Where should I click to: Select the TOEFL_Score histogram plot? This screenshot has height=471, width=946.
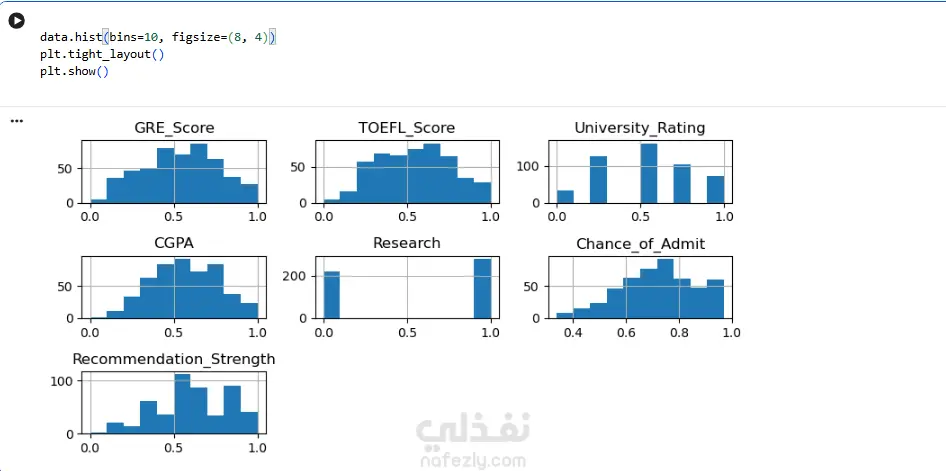click(x=407, y=172)
